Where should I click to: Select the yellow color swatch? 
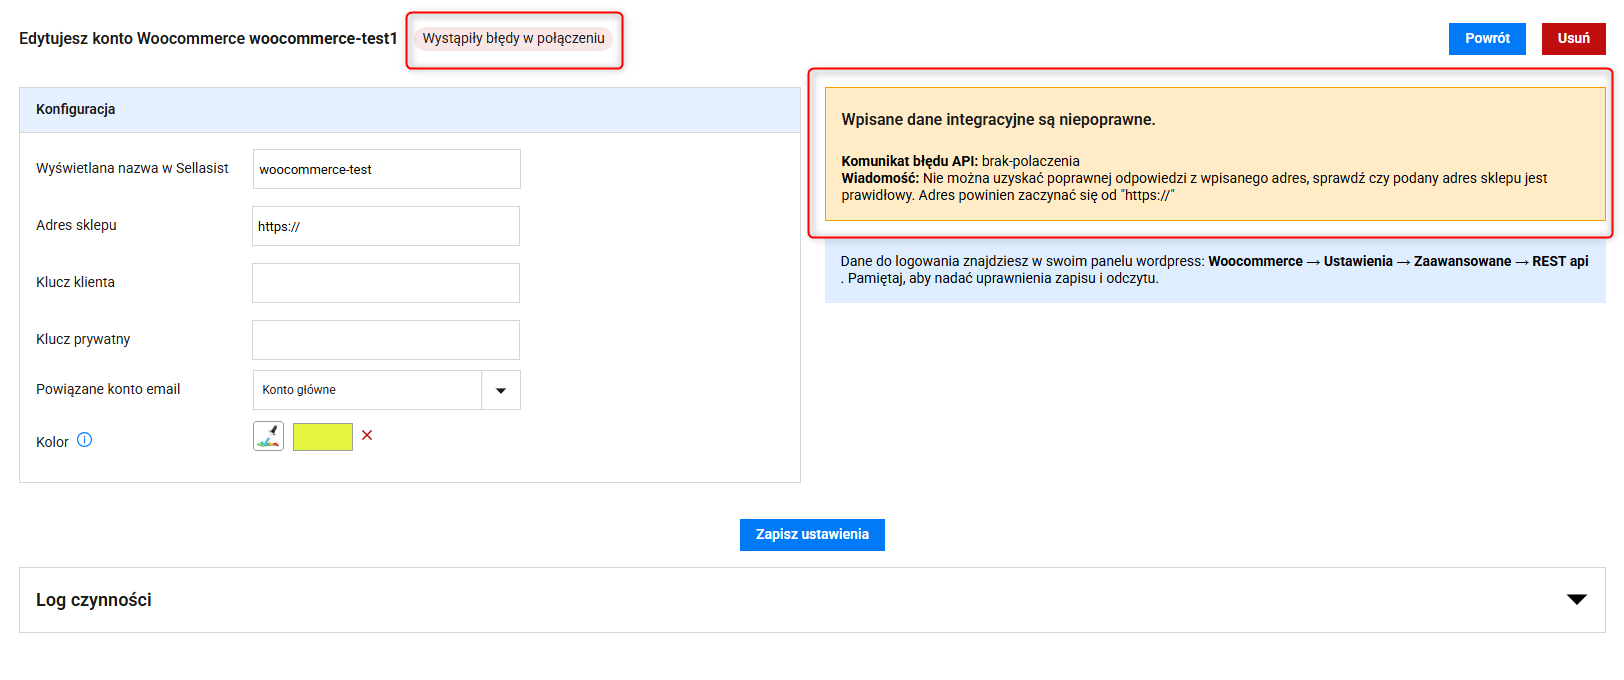point(322,437)
